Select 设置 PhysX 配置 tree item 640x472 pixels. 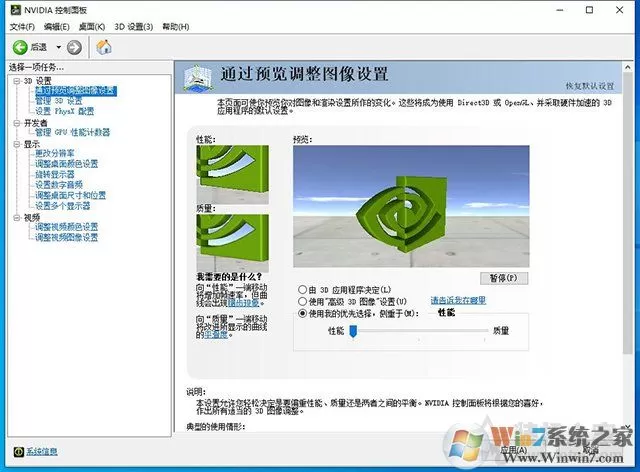(64, 111)
